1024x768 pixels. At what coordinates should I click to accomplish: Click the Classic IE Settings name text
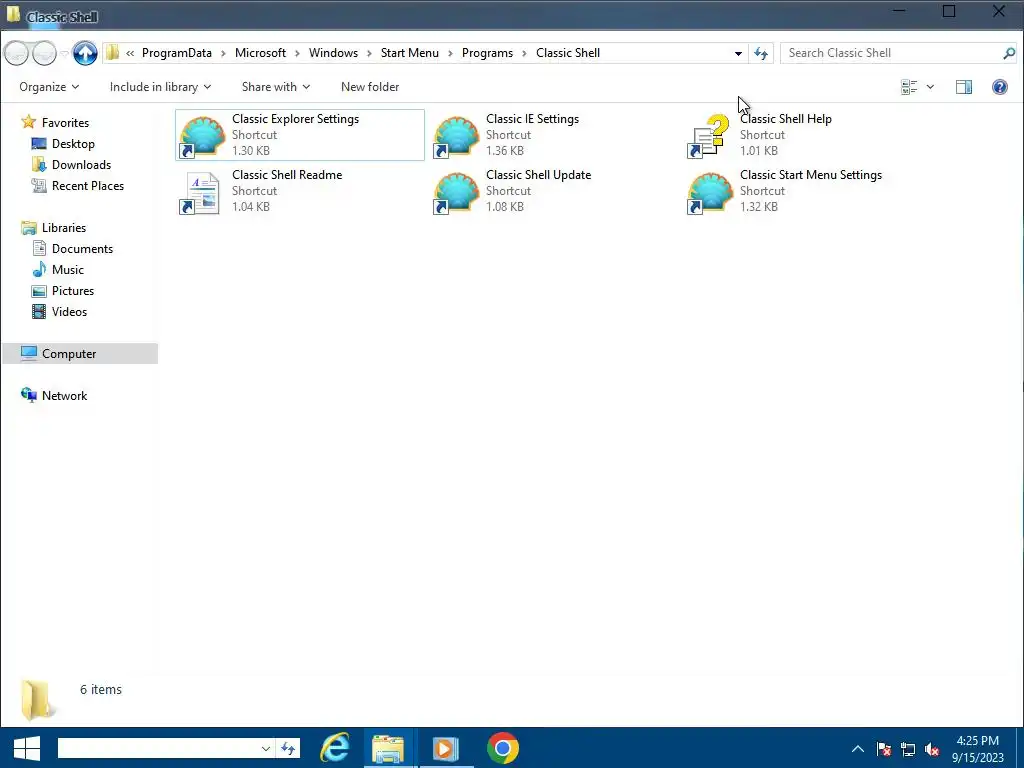coord(533,119)
